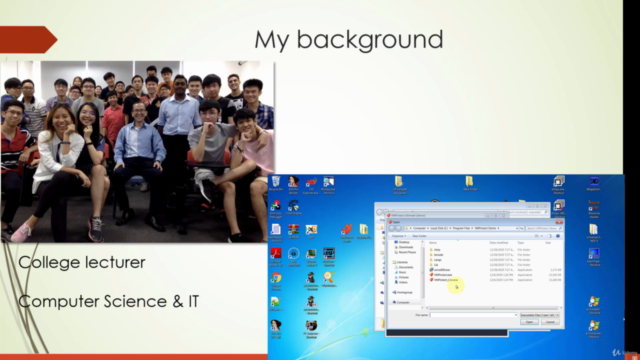Click Local Disk (C:) in address breadcrumb
This screenshot has width=640, height=360.
(439, 228)
